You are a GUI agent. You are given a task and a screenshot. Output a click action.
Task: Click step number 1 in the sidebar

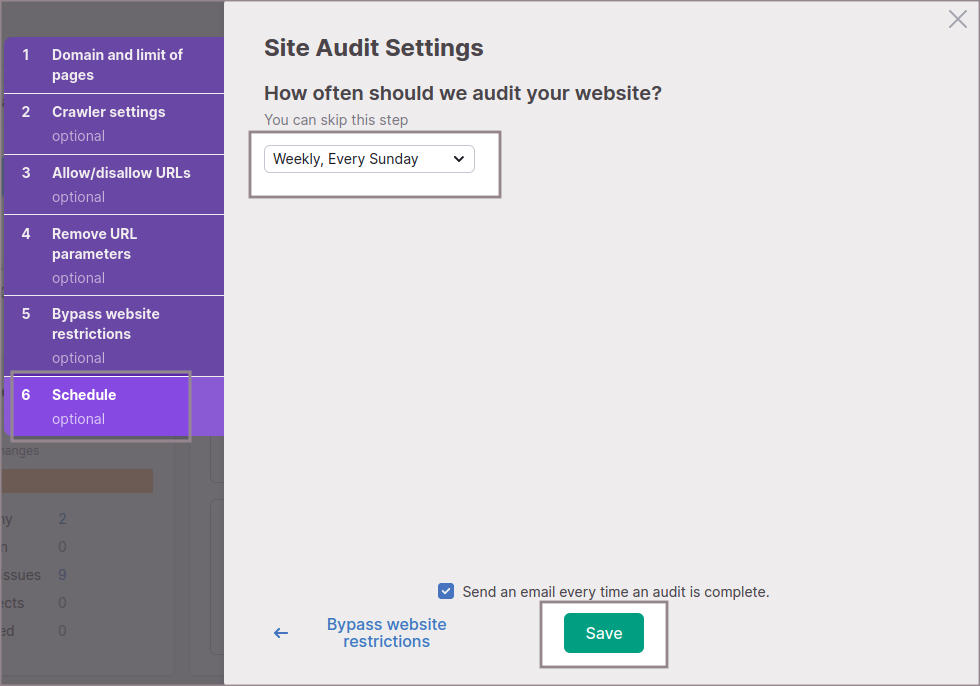[26, 55]
